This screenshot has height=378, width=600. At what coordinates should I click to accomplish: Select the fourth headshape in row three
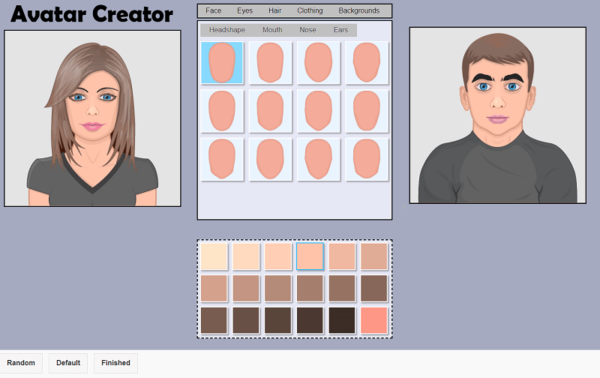pyautogui.click(x=367, y=159)
